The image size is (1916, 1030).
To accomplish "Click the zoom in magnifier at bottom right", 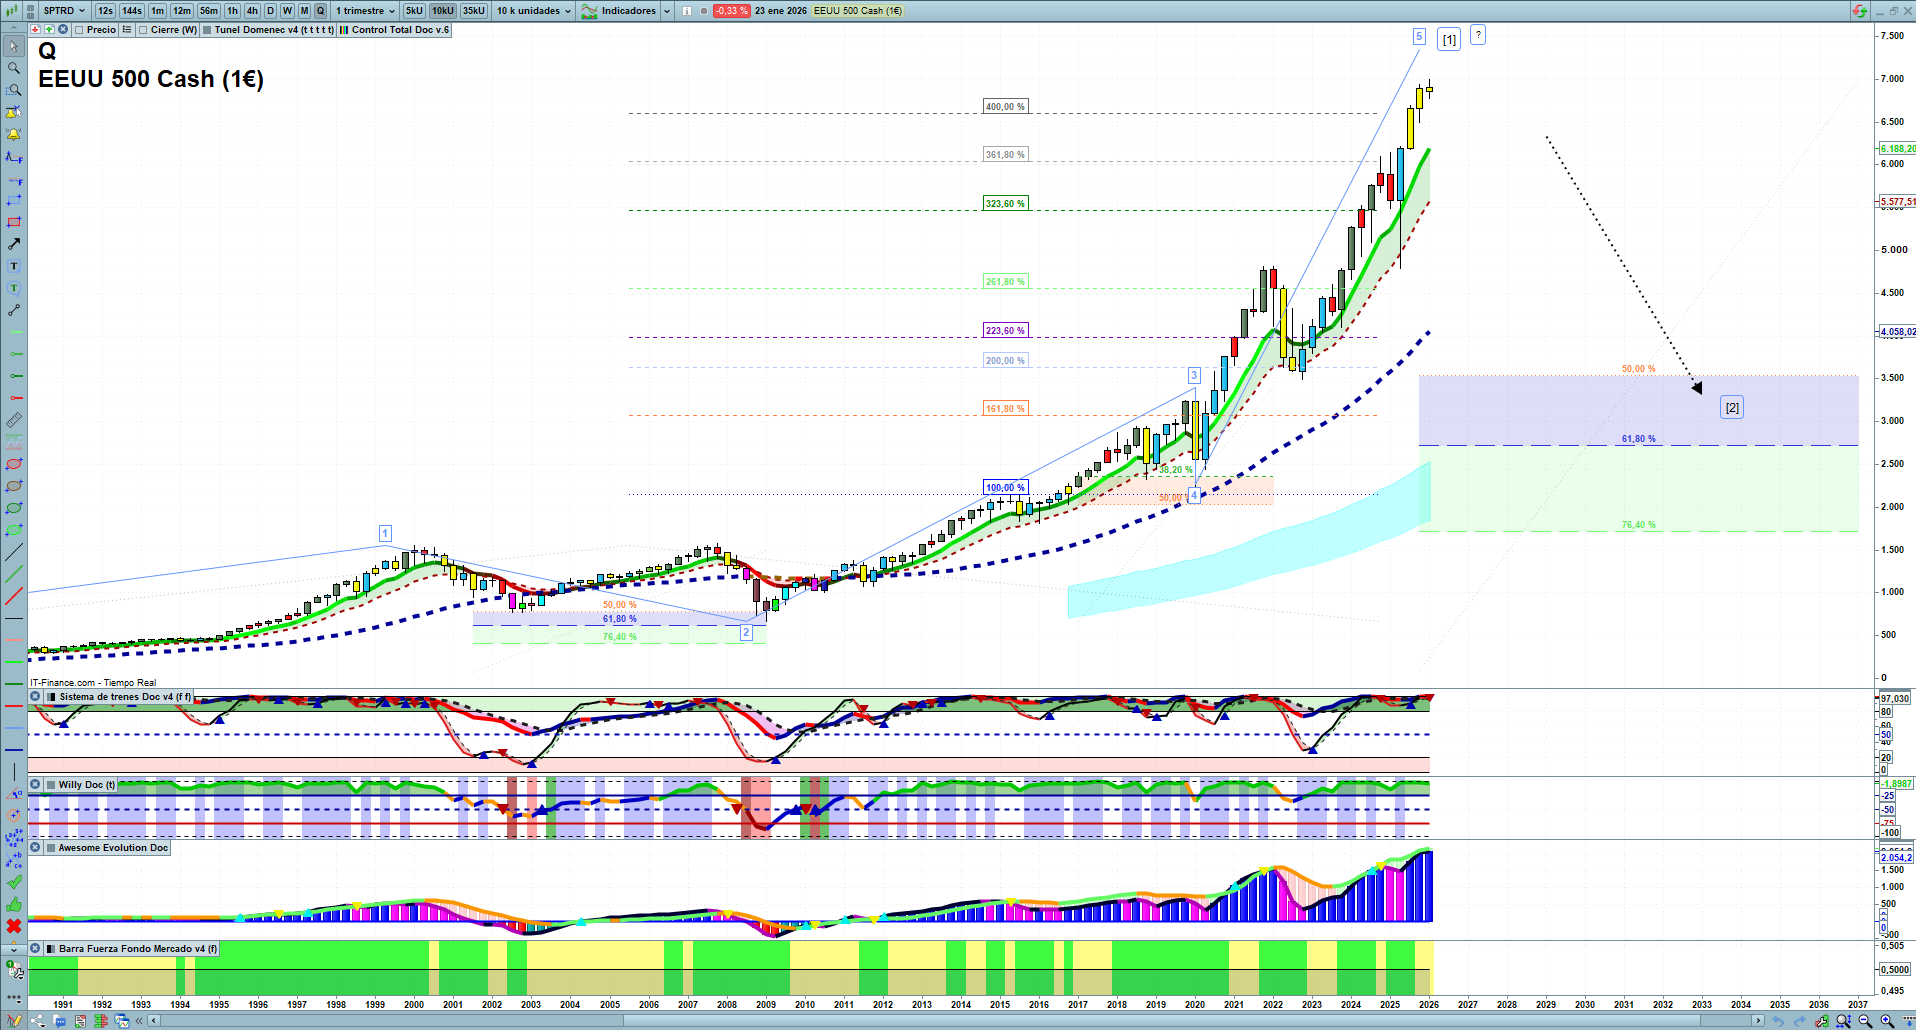I will click(x=1887, y=1021).
